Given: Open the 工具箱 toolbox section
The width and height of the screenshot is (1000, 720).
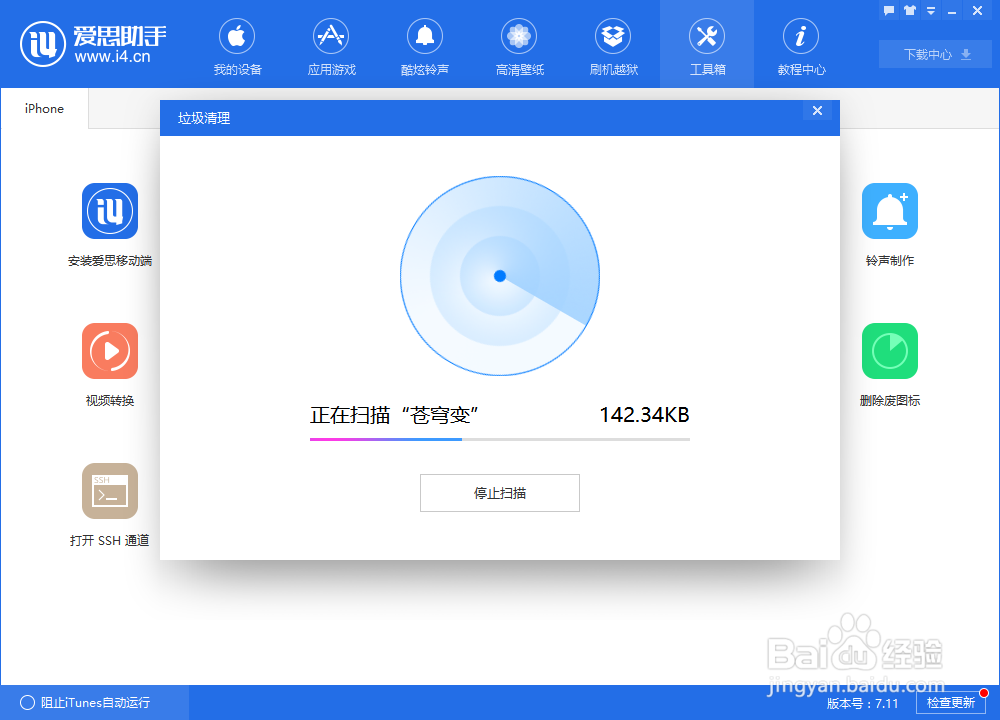Looking at the screenshot, I should pyautogui.click(x=707, y=44).
